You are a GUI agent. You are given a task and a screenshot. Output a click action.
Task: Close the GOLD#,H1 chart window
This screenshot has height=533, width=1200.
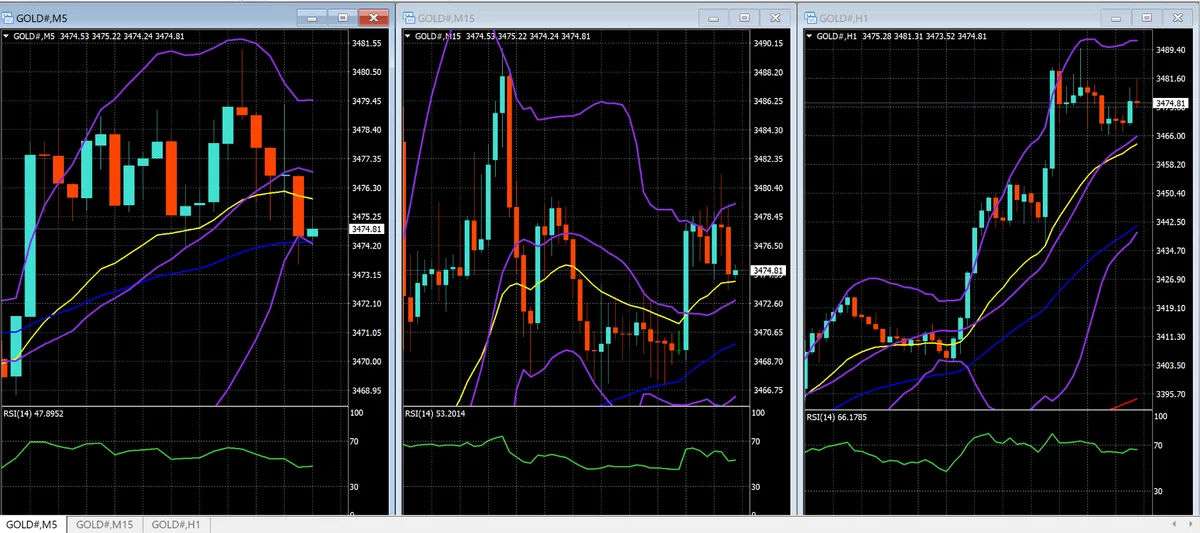click(x=1177, y=18)
